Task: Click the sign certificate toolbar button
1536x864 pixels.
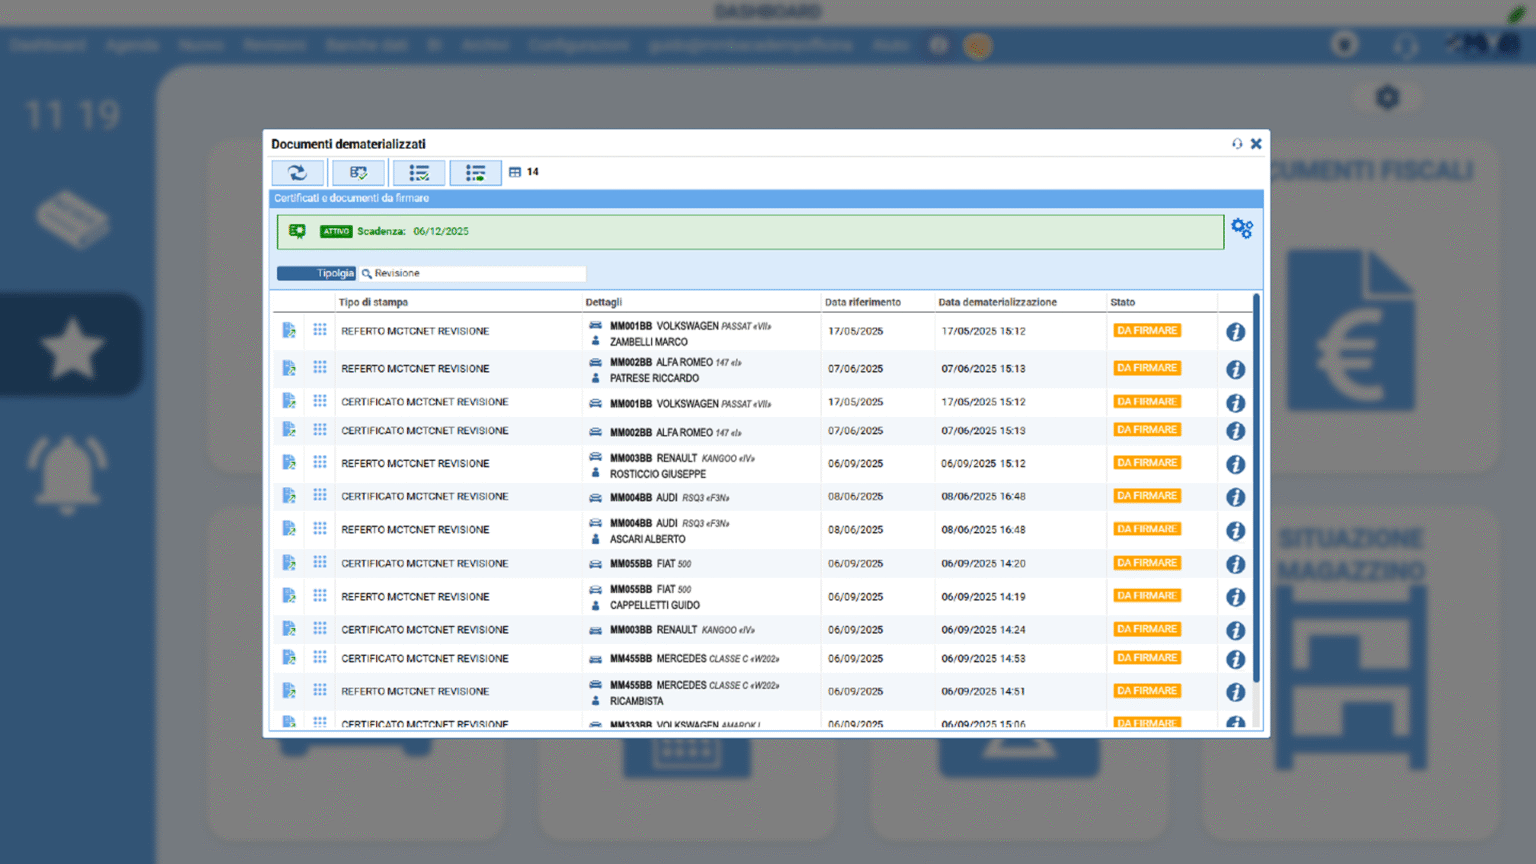Action: (358, 173)
